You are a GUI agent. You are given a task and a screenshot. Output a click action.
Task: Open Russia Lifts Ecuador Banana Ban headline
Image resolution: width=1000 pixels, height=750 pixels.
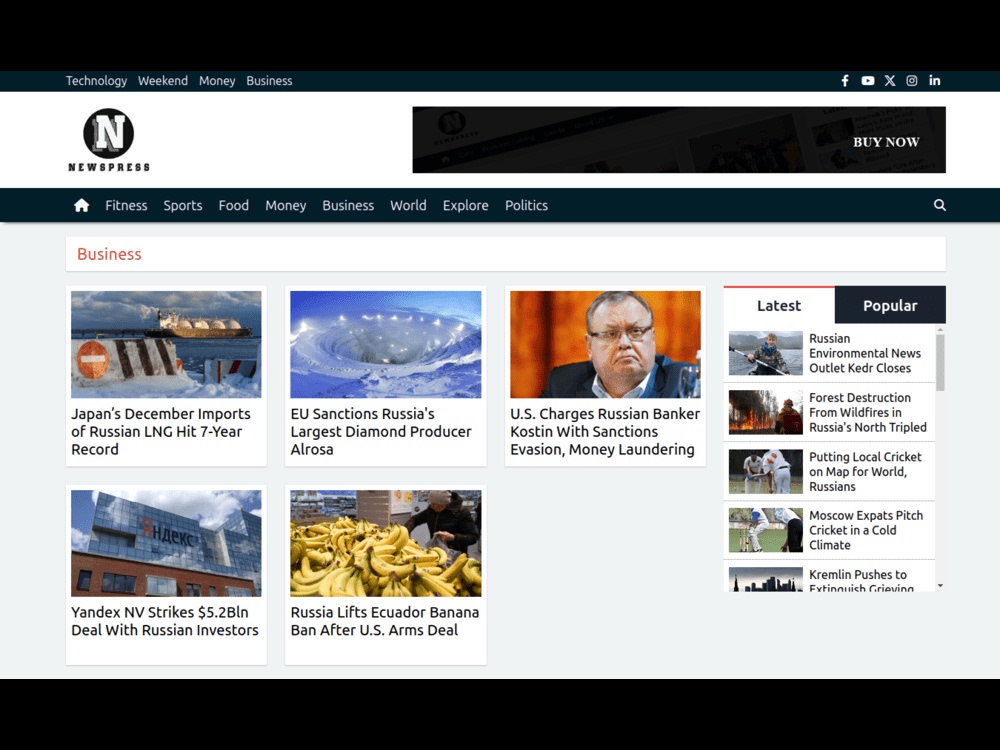pos(385,621)
